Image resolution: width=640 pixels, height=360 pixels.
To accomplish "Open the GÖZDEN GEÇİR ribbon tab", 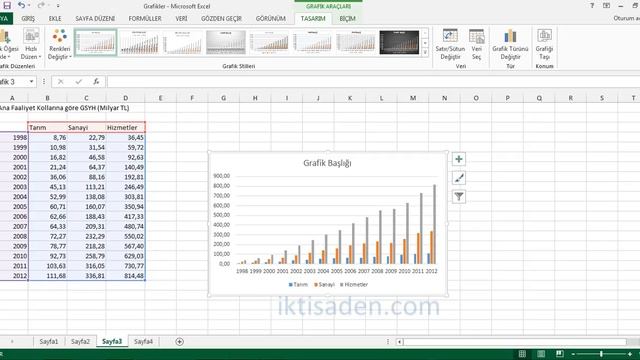I will (x=221, y=19).
